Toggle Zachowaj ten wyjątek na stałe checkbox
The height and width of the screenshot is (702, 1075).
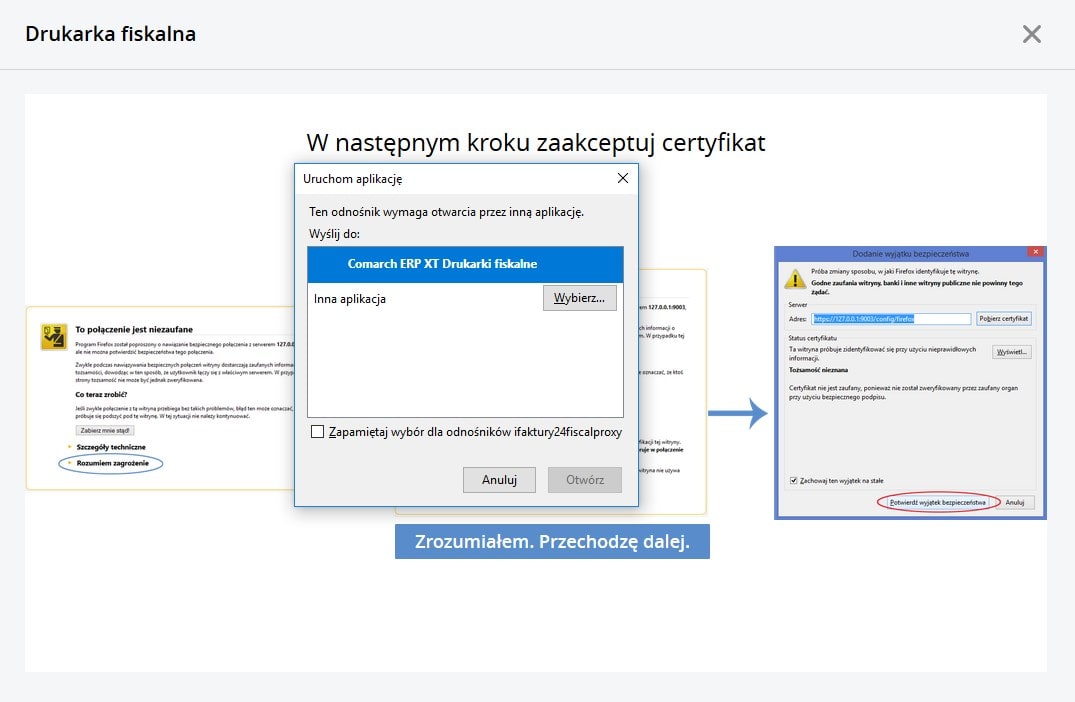[794, 480]
